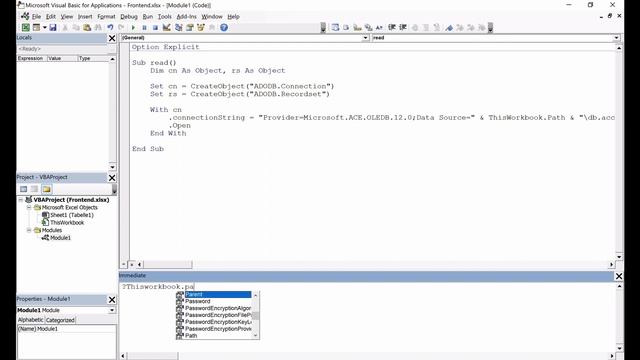This screenshot has width=640, height=360.
Task: Open Standard toolbar options arrow
Action: point(323,28)
